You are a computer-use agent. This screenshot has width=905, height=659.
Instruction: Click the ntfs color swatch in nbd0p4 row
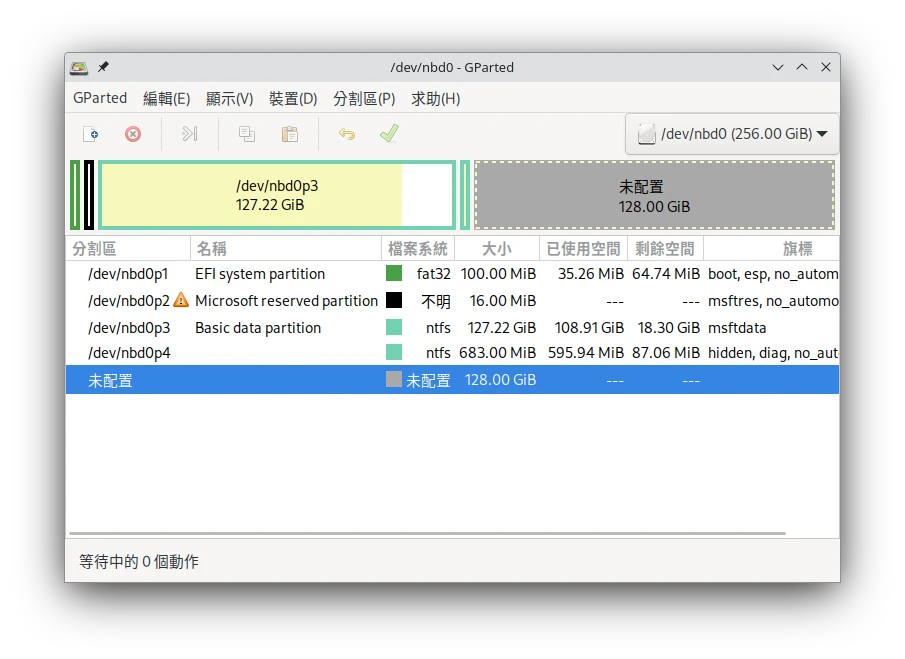coord(394,352)
